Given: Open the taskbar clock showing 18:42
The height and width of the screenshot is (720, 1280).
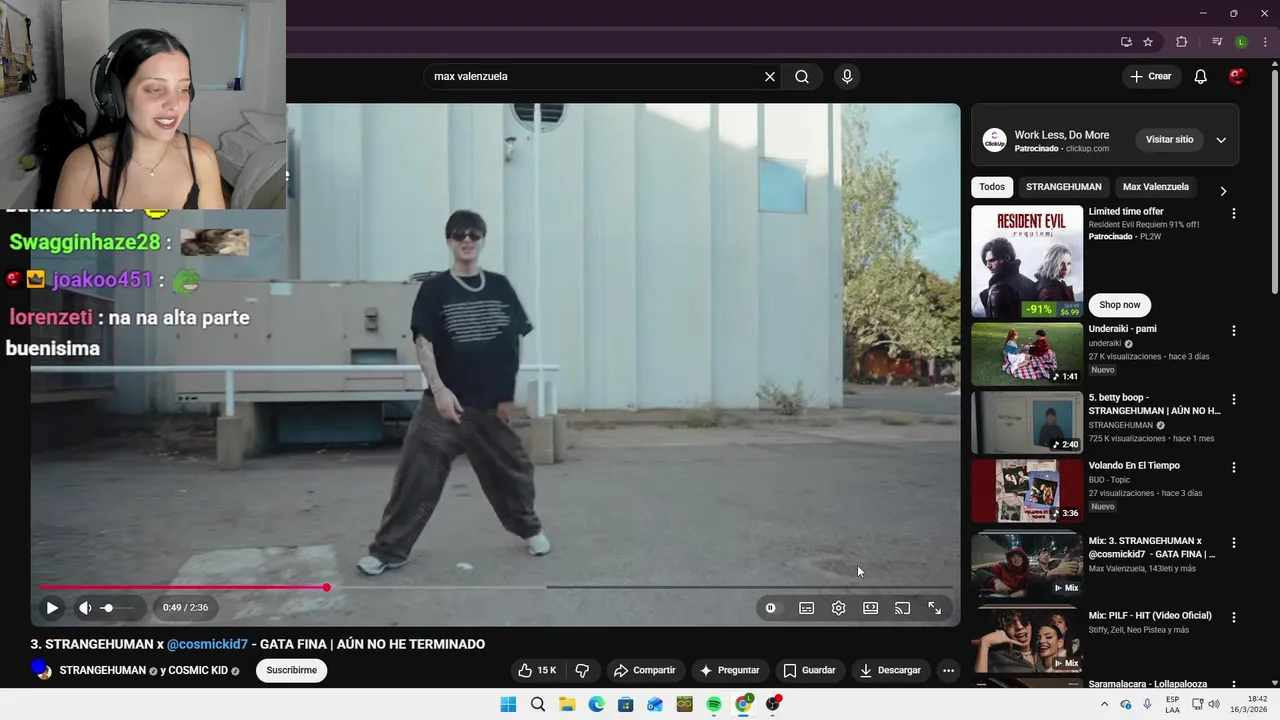Looking at the screenshot, I should [1249, 704].
